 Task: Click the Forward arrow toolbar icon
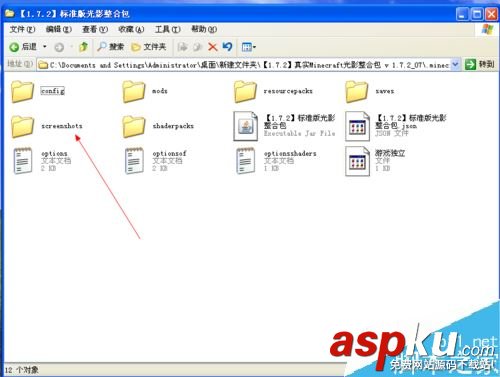click(x=59, y=47)
